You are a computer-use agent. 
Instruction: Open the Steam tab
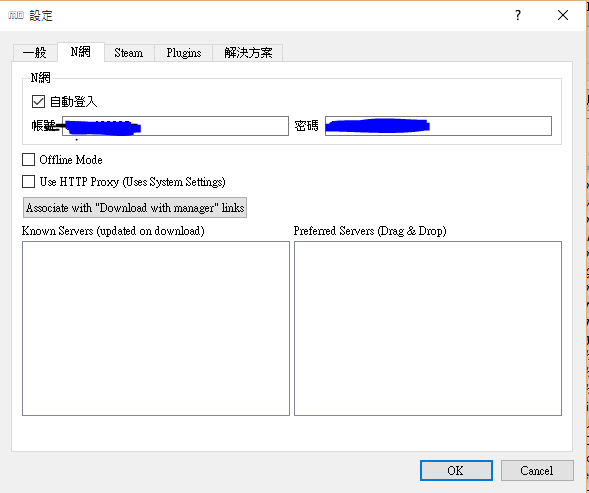point(129,53)
